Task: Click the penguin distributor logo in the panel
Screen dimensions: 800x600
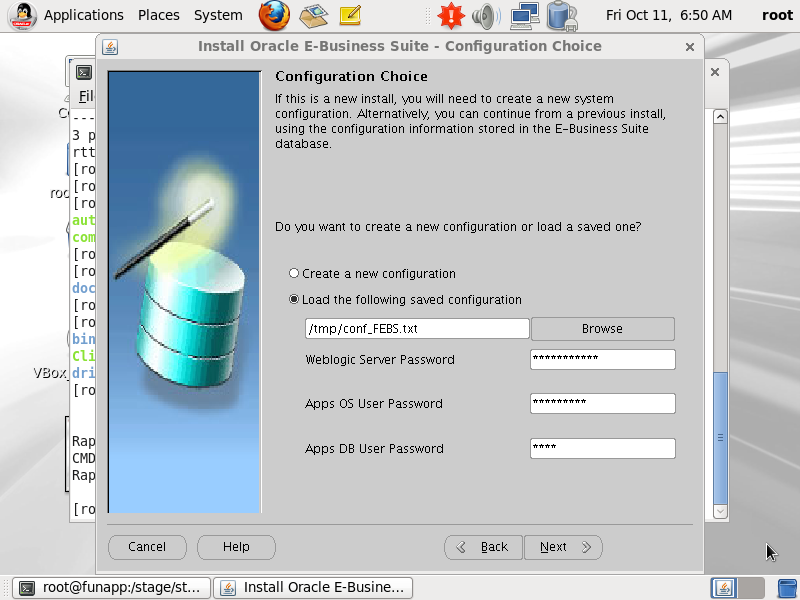Action: pos(21,15)
